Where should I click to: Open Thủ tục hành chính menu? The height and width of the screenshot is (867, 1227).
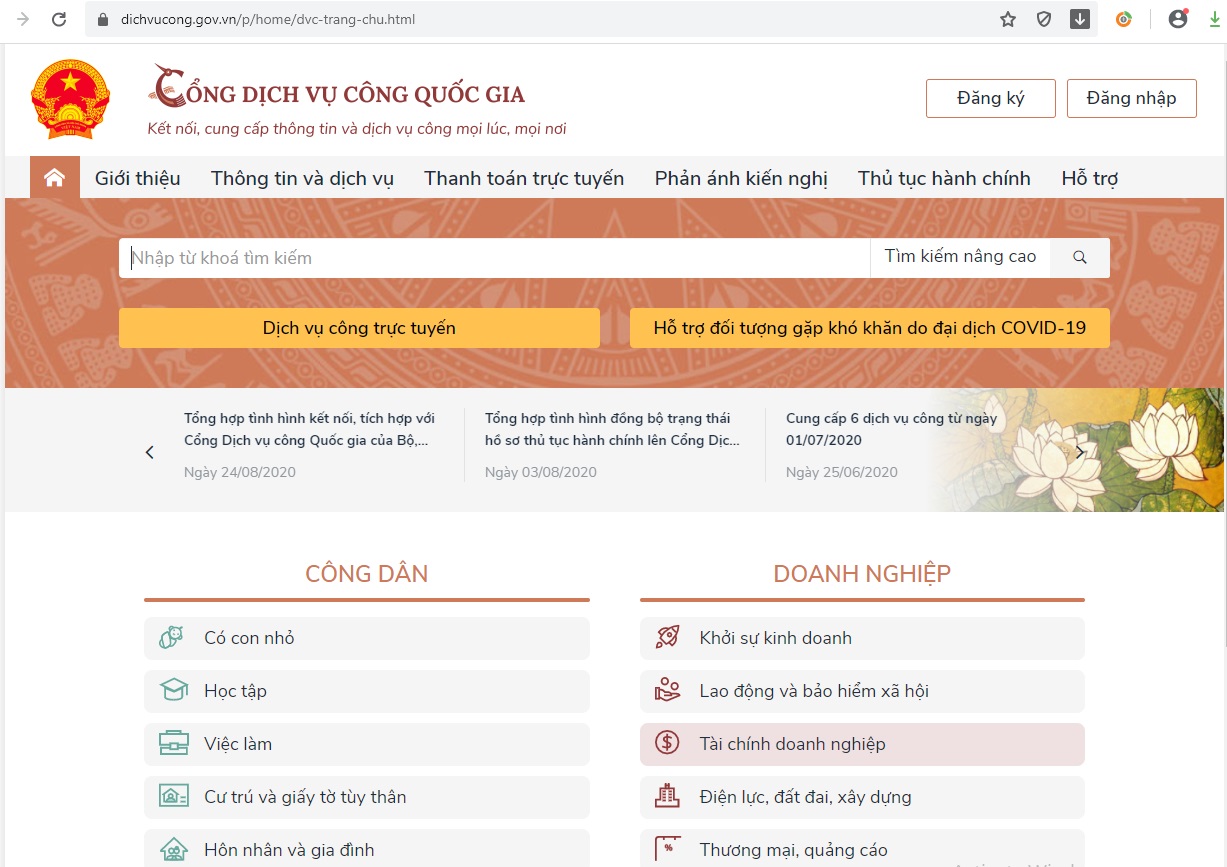[944, 178]
